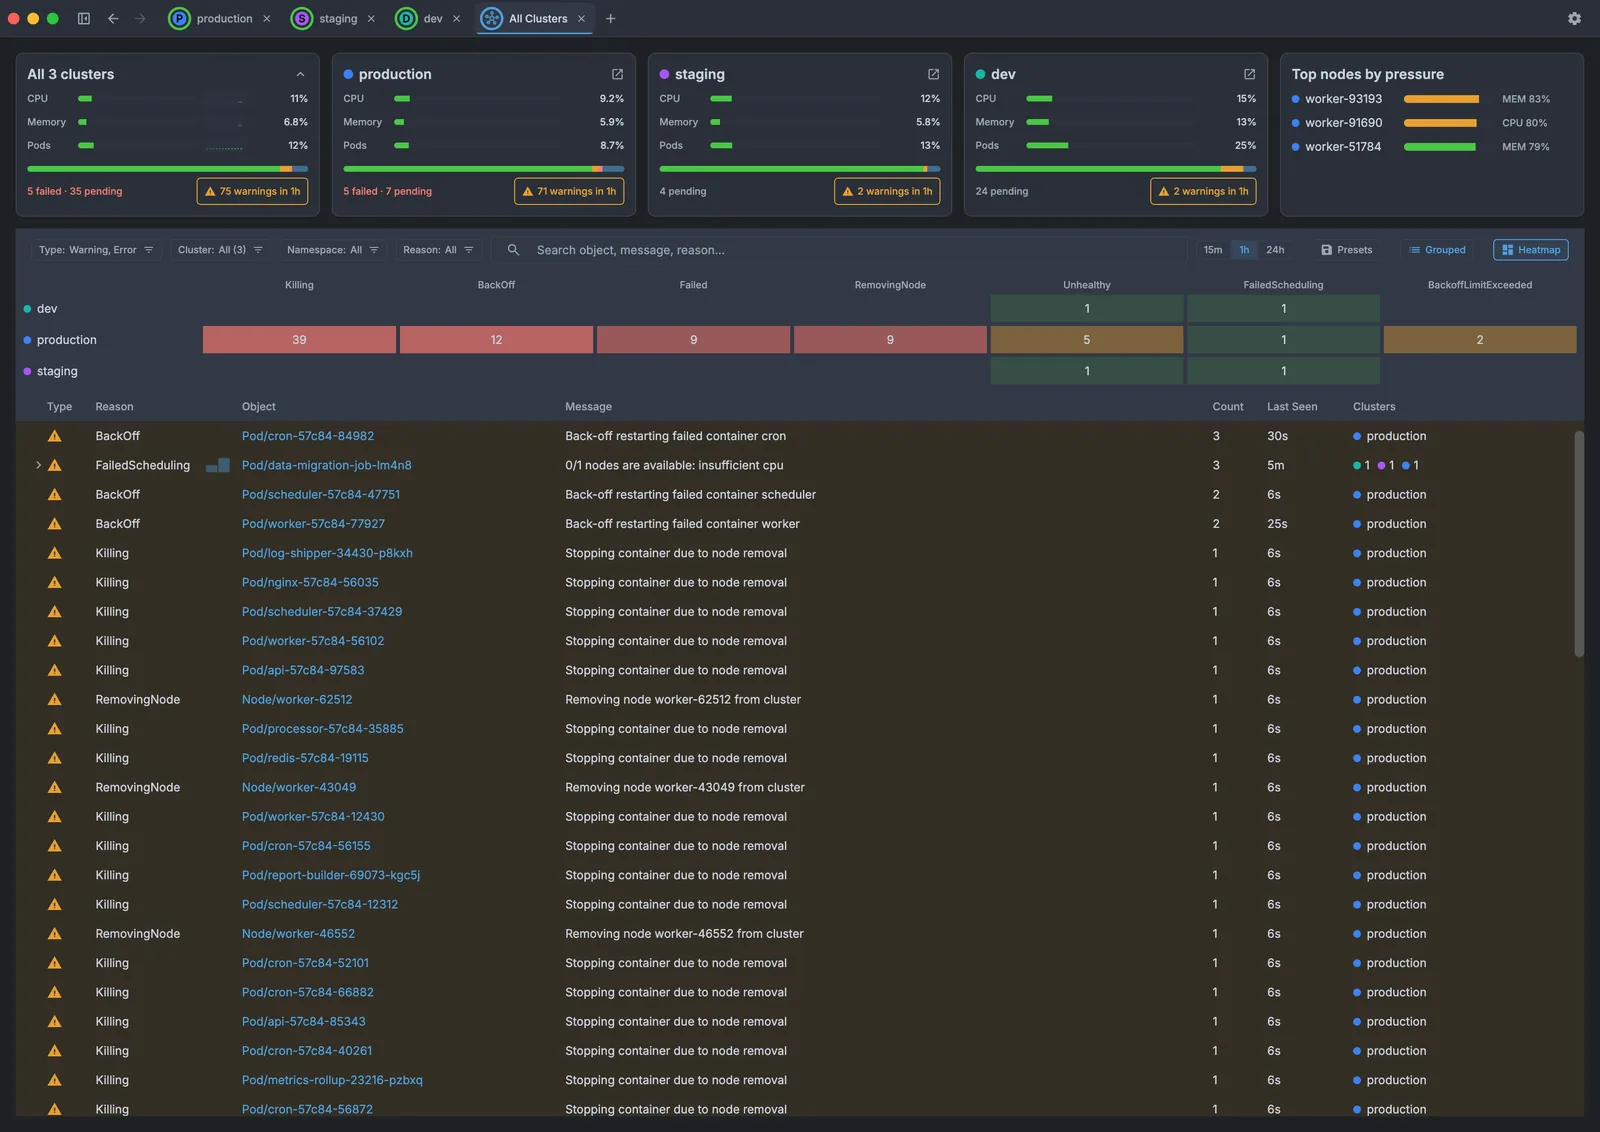The height and width of the screenshot is (1132, 1600).
Task: Select the All Clusters tab
Action: tap(535, 18)
